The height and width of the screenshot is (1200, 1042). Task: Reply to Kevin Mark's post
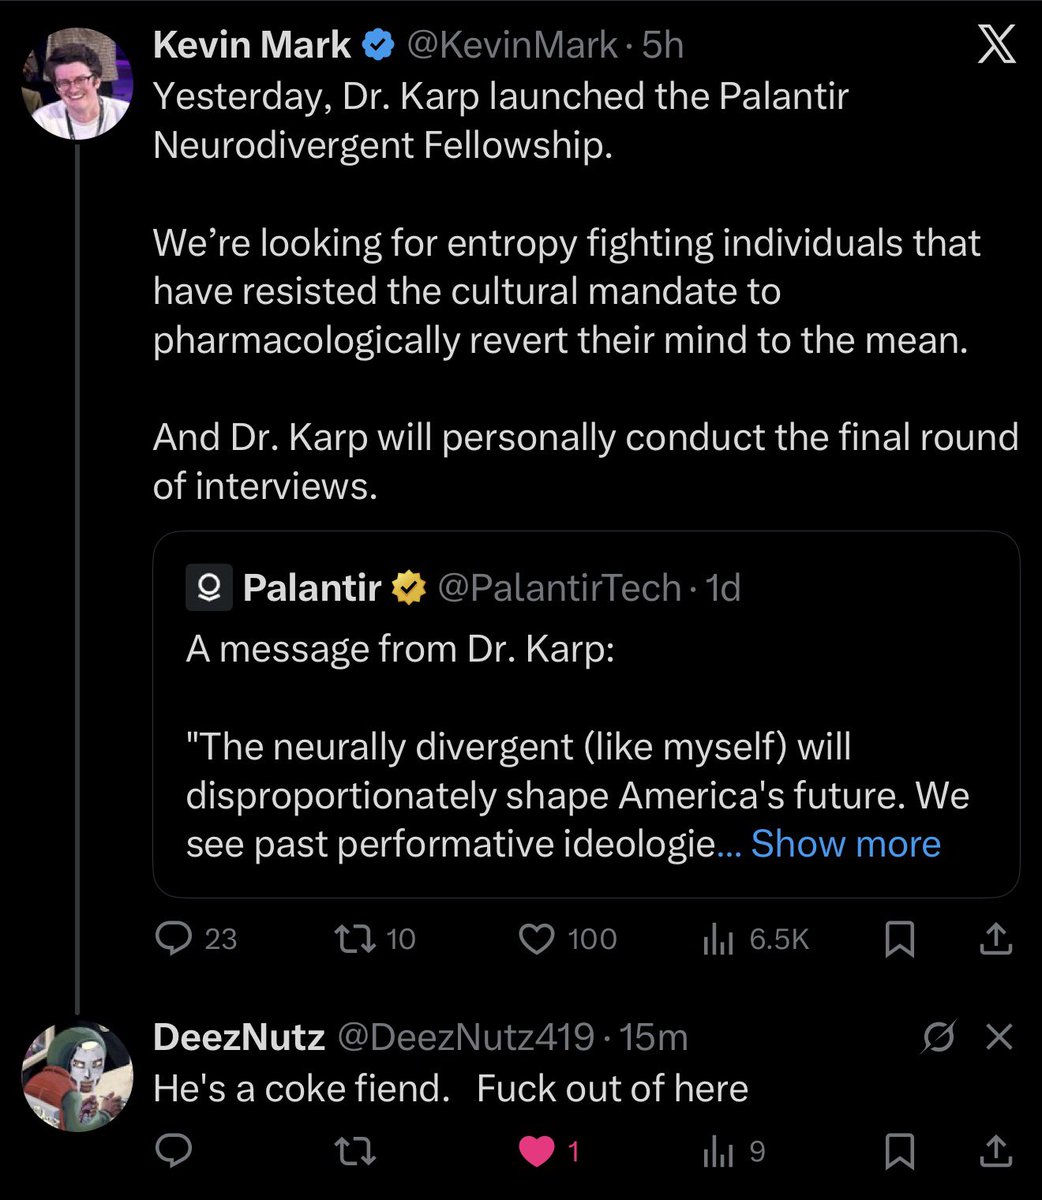pos(176,938)
